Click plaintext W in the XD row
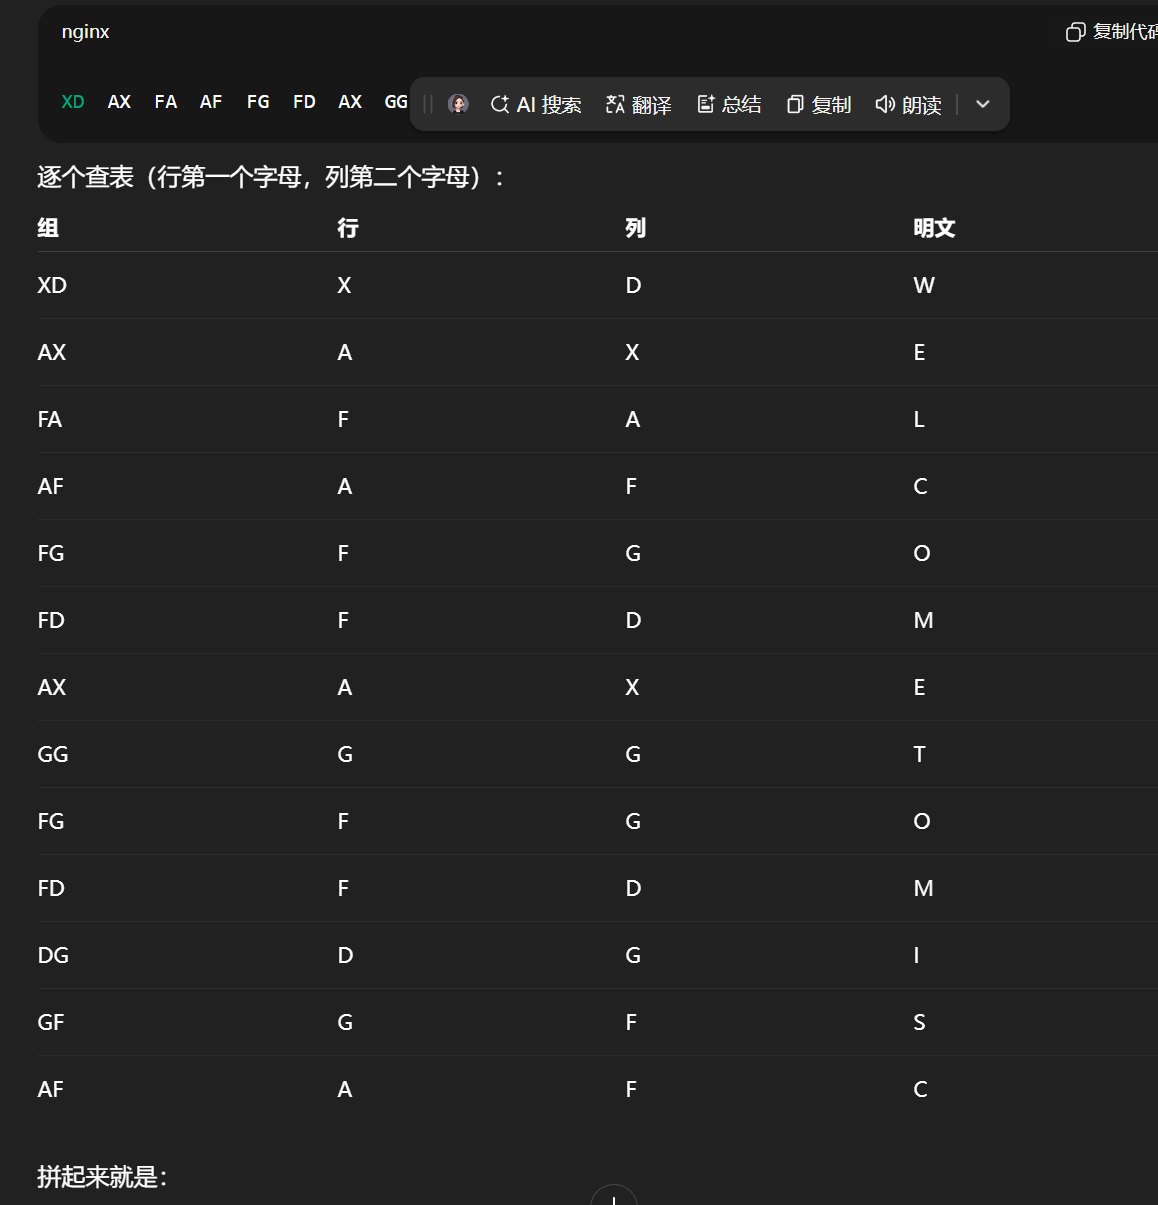Viewport: 1158px width, 1205px height. click(x=924, y=285)
